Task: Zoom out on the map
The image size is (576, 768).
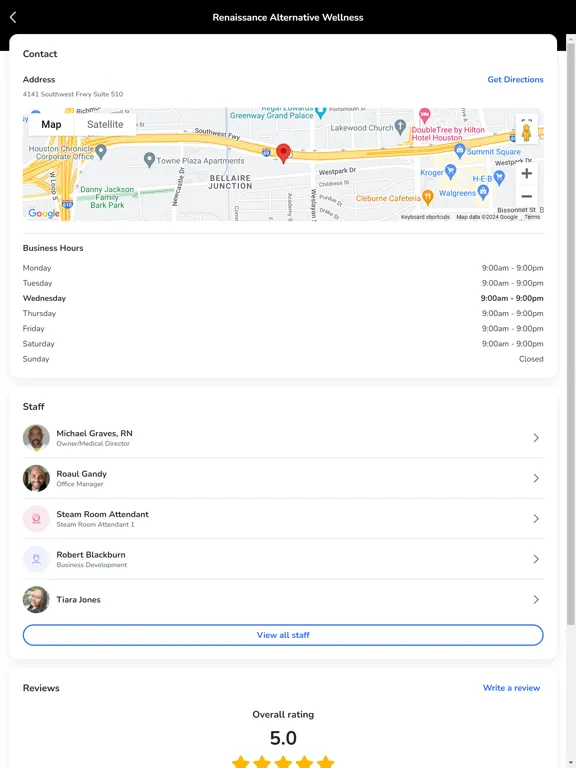Action: point(527,196)
